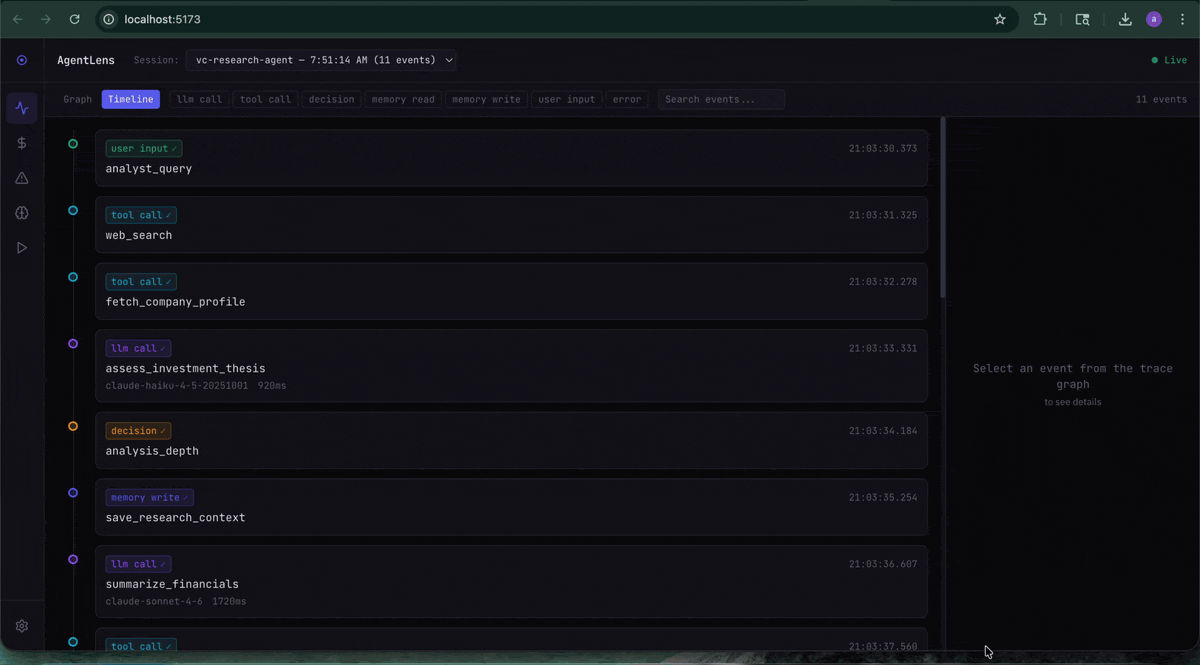
Task: Reload the page
Action: point(74,19)
